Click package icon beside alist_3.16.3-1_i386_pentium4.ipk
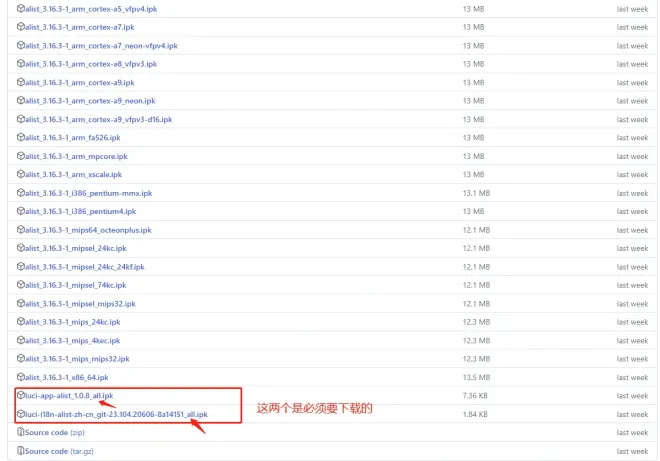Screen dimensions: 660x461 coord(21,211)
